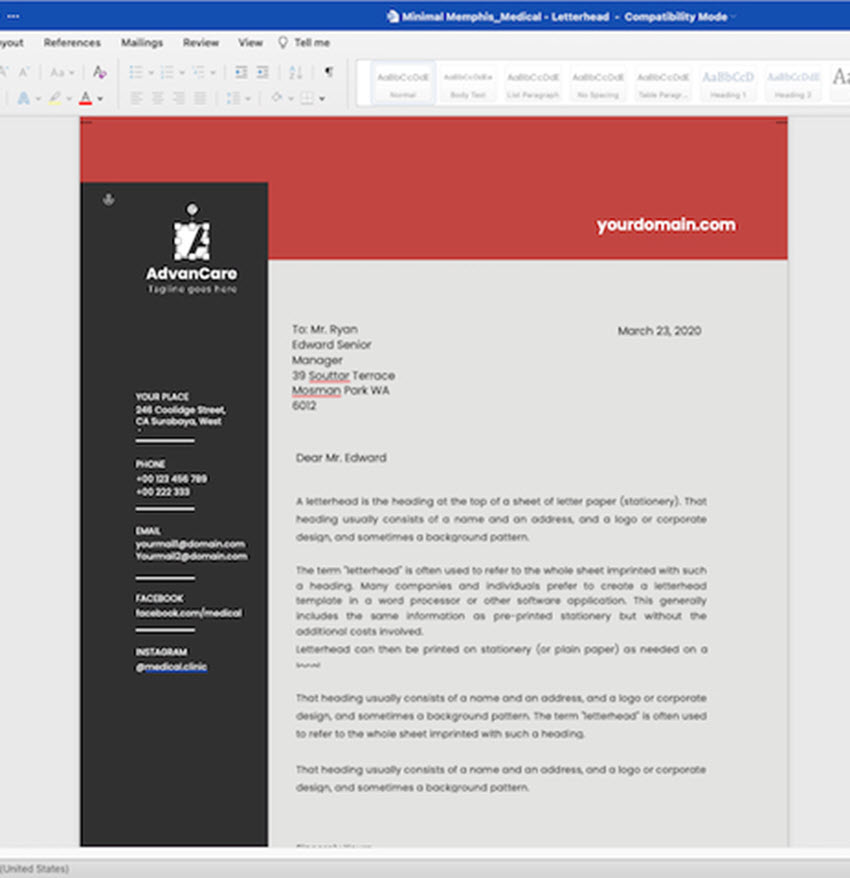
Task: Open the References tab
Action: [72, 43]
